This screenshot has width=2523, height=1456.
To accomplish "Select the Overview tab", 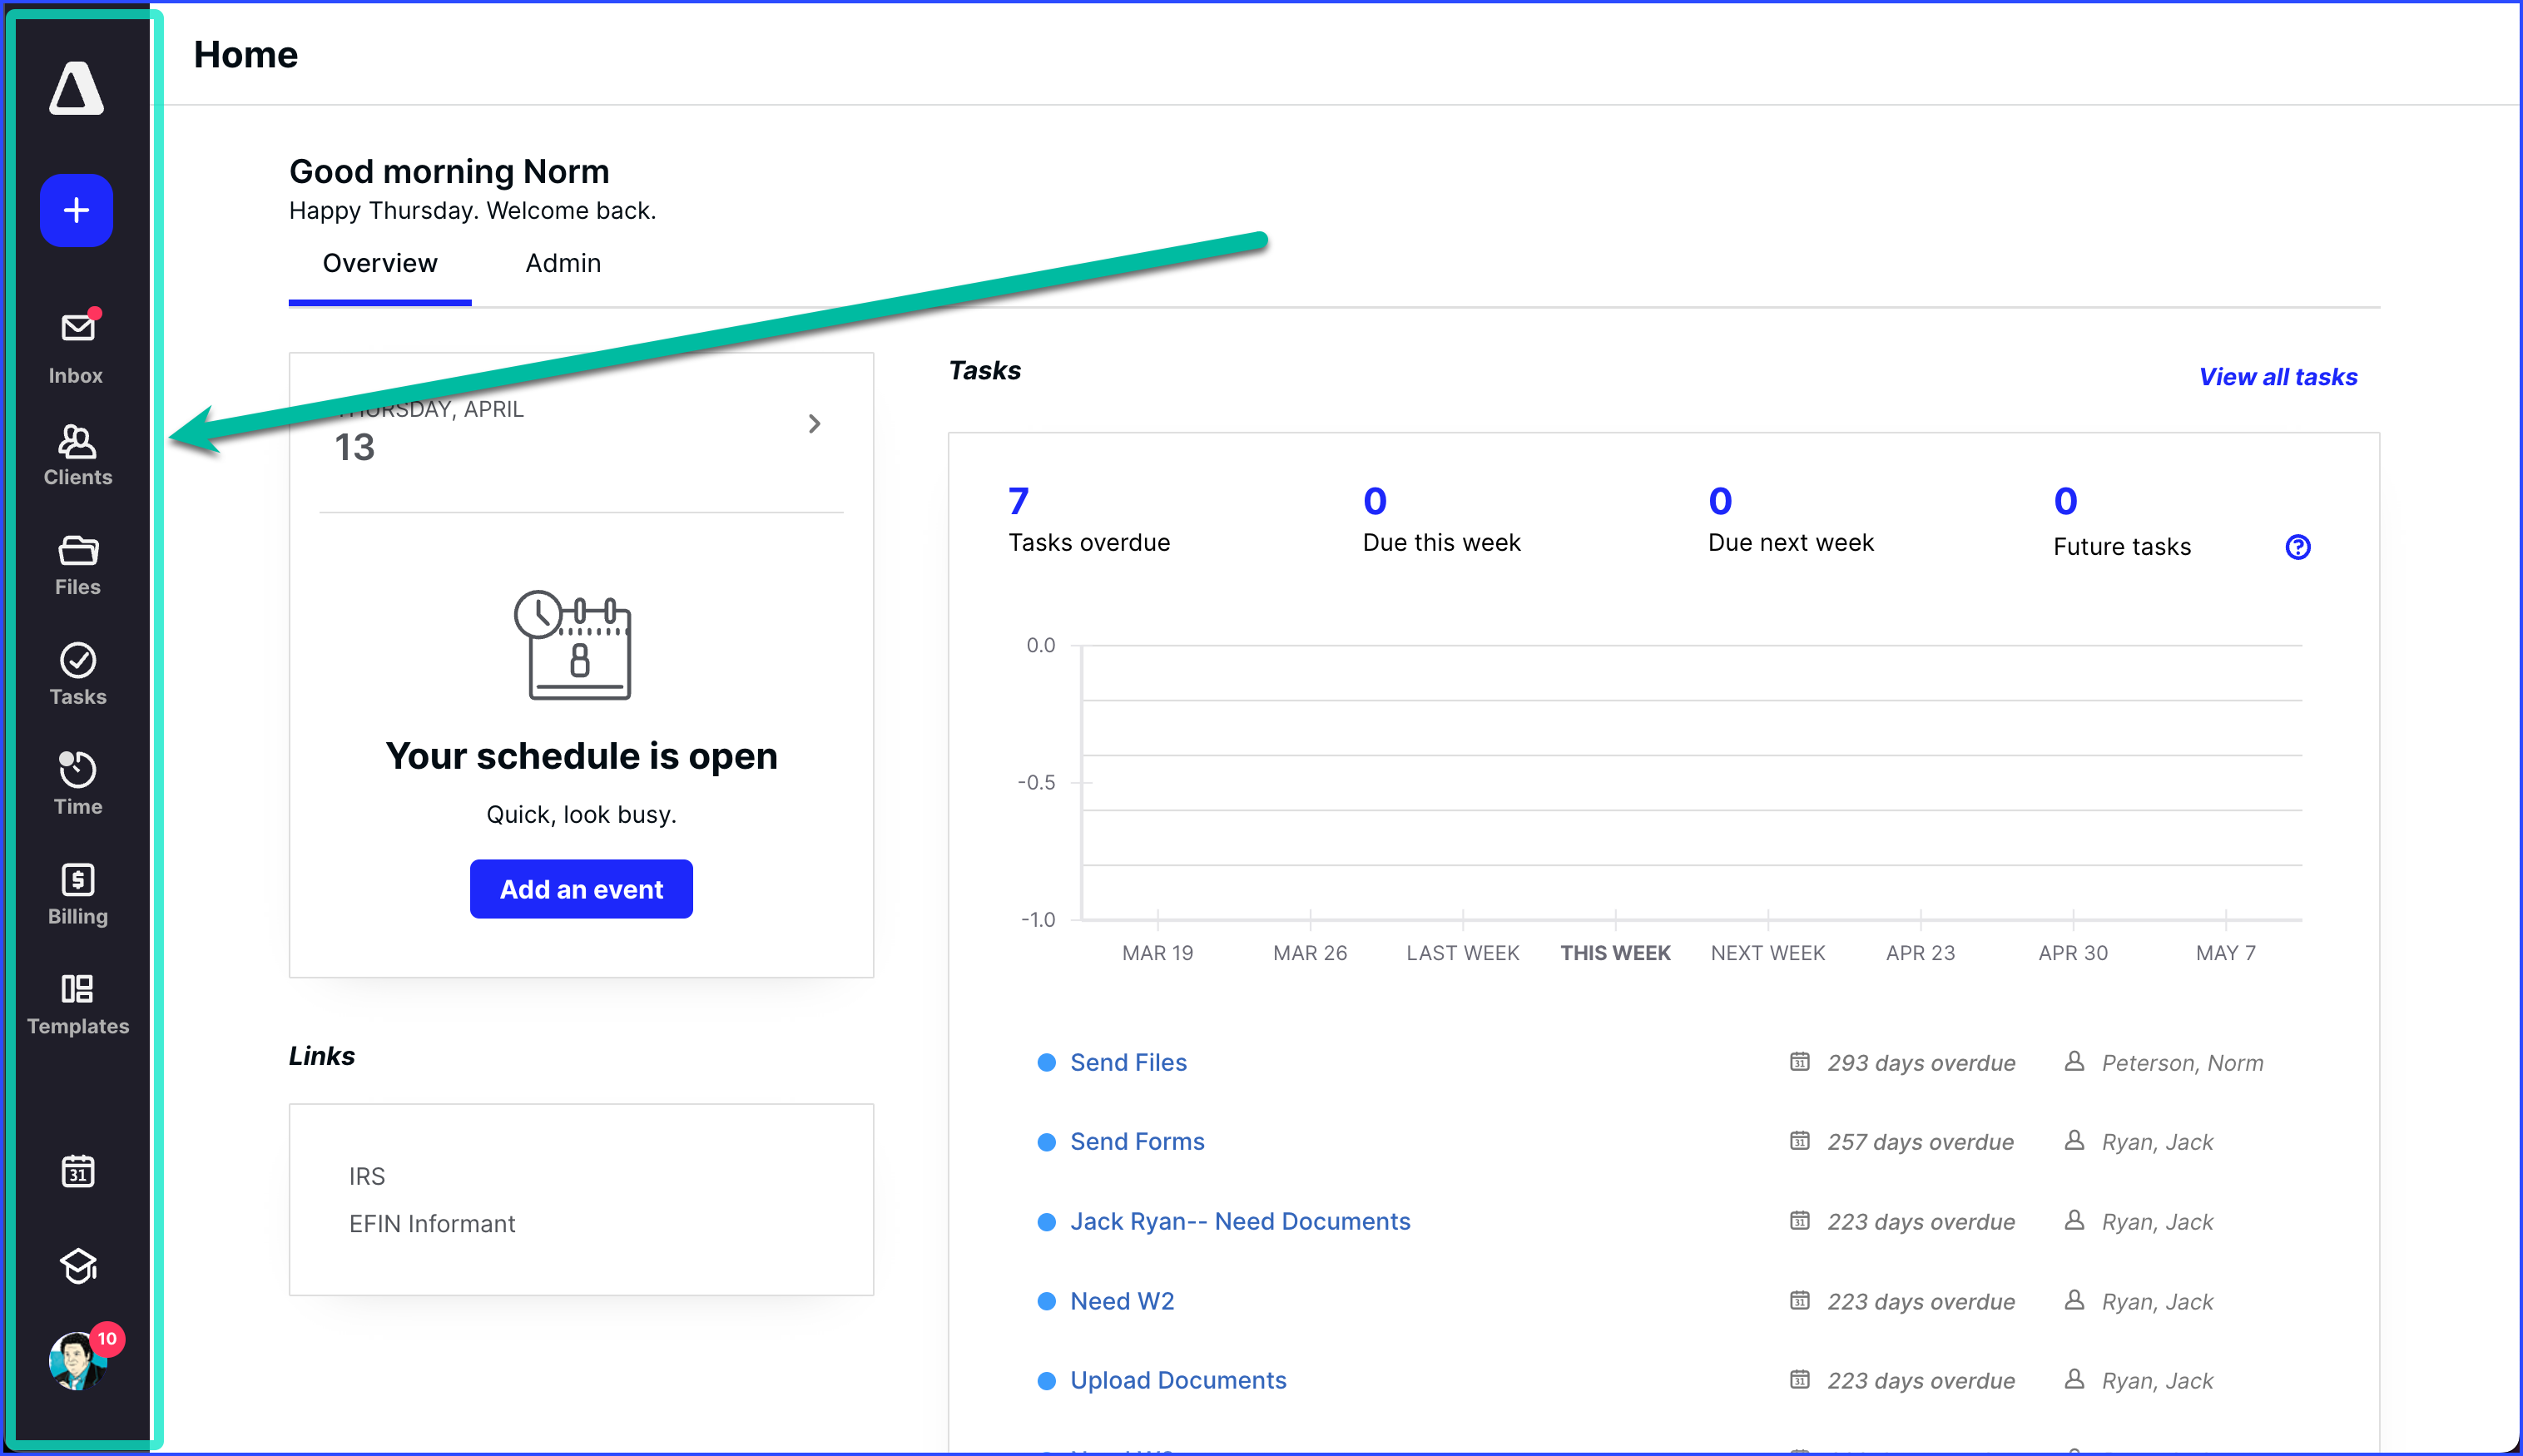I will (379, 263).
